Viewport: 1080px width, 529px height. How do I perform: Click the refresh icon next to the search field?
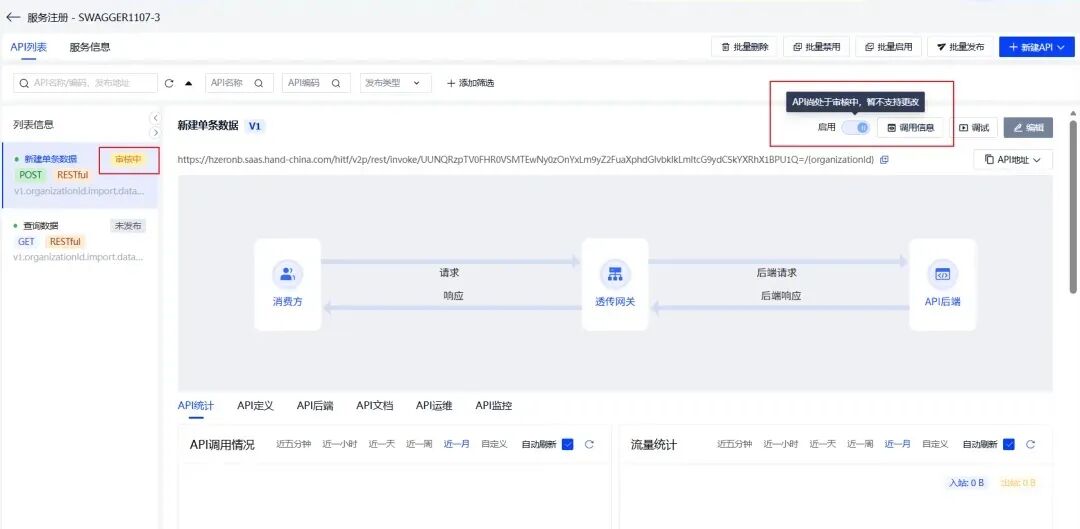coord(169,83)
